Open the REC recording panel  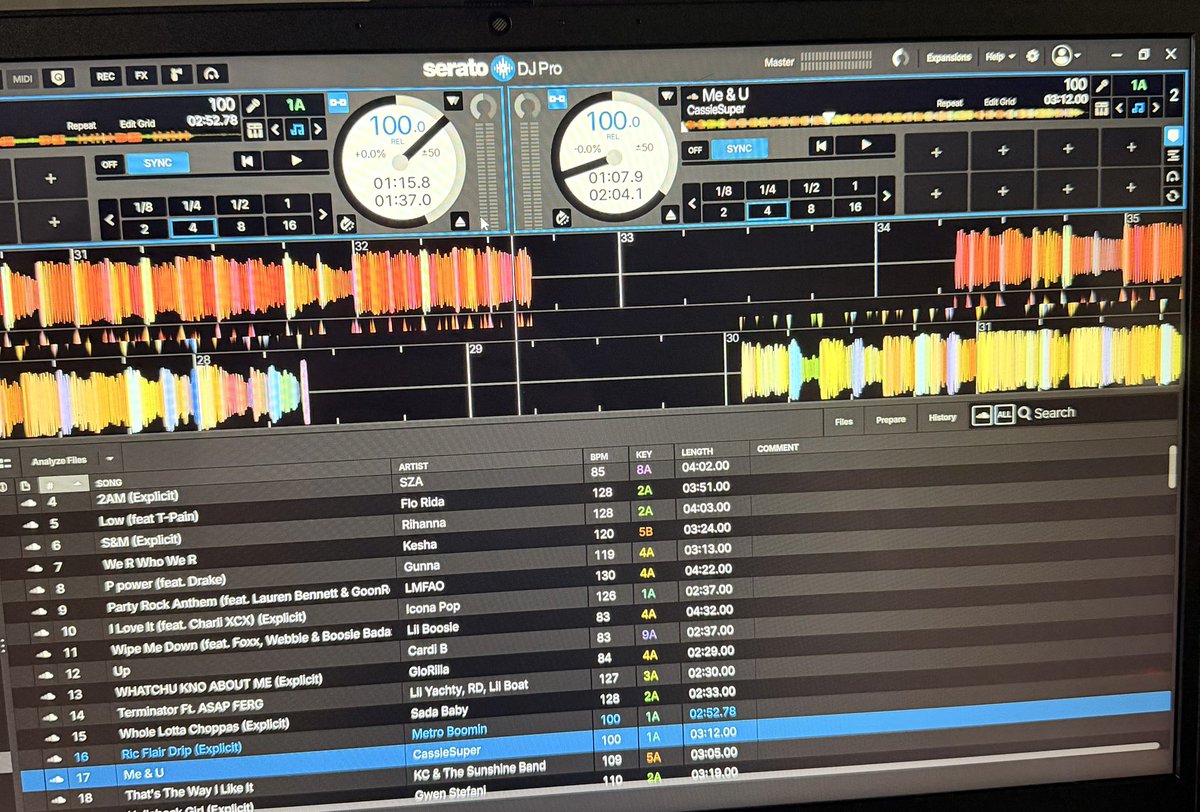[105, 75]
